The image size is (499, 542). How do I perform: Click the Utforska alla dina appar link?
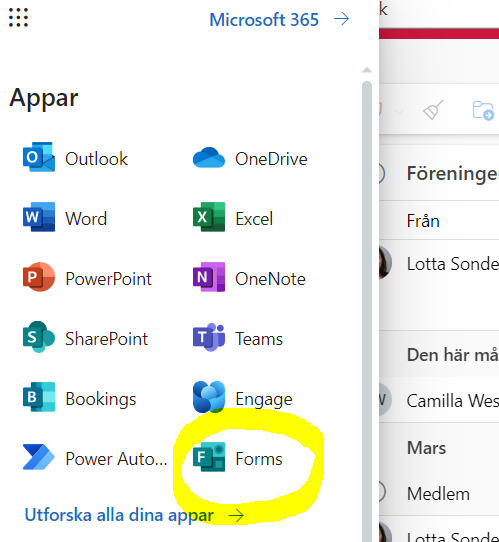click(x=134, y=515)
